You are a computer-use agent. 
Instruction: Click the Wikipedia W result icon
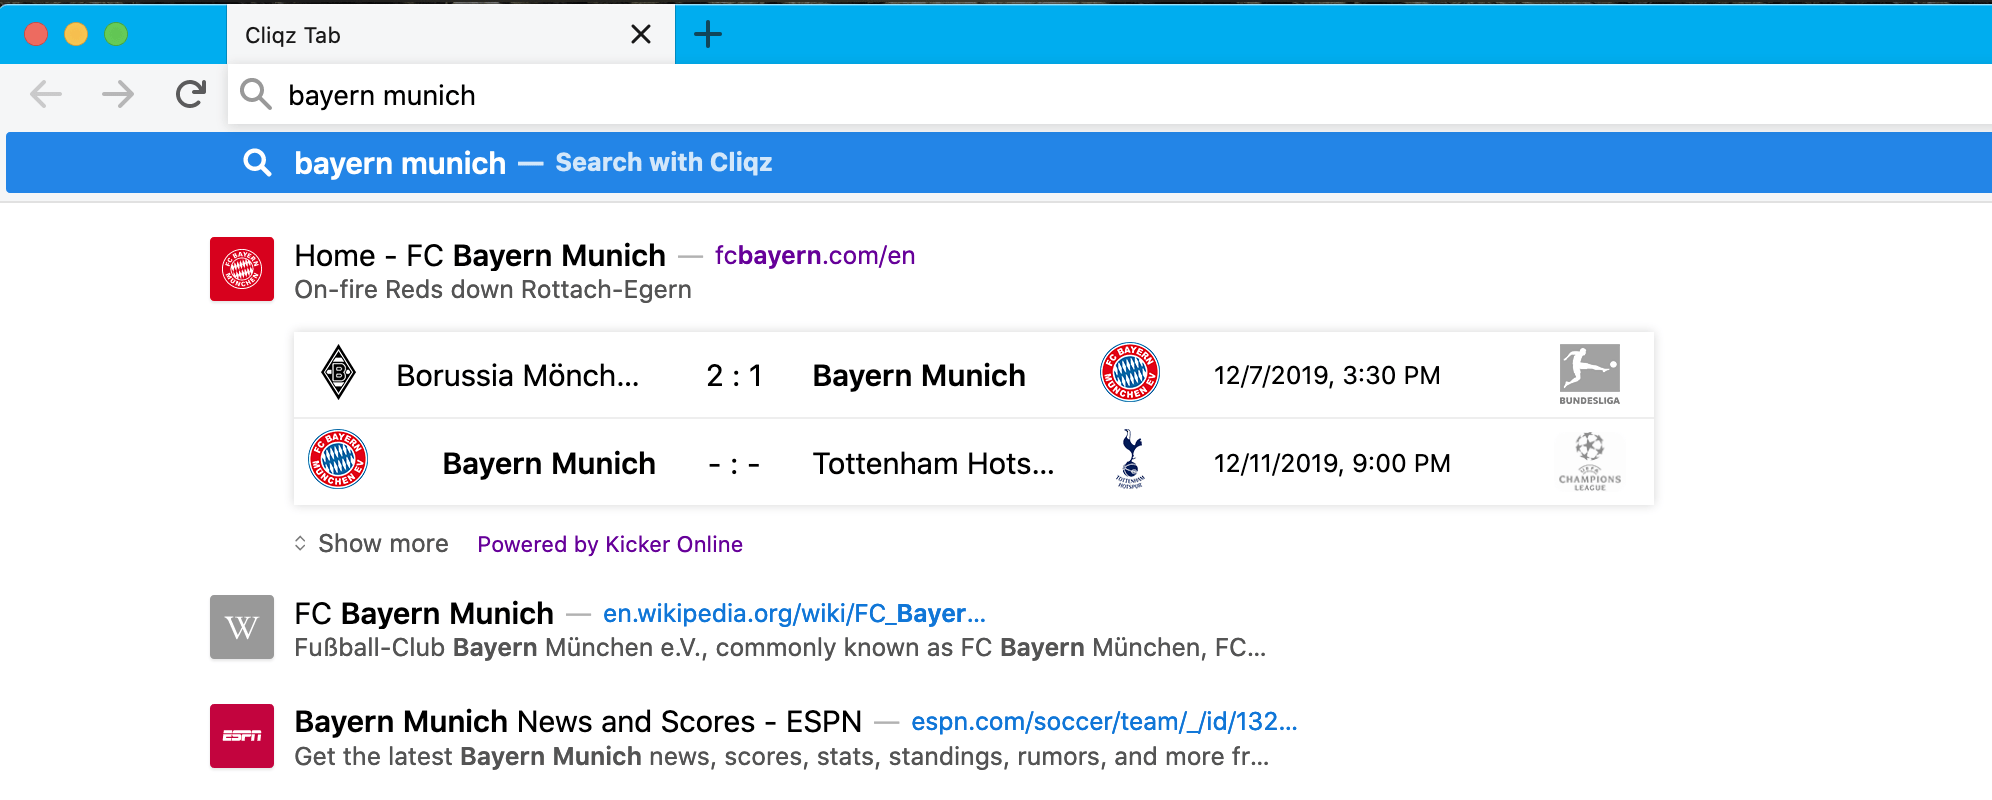[242, 627]
